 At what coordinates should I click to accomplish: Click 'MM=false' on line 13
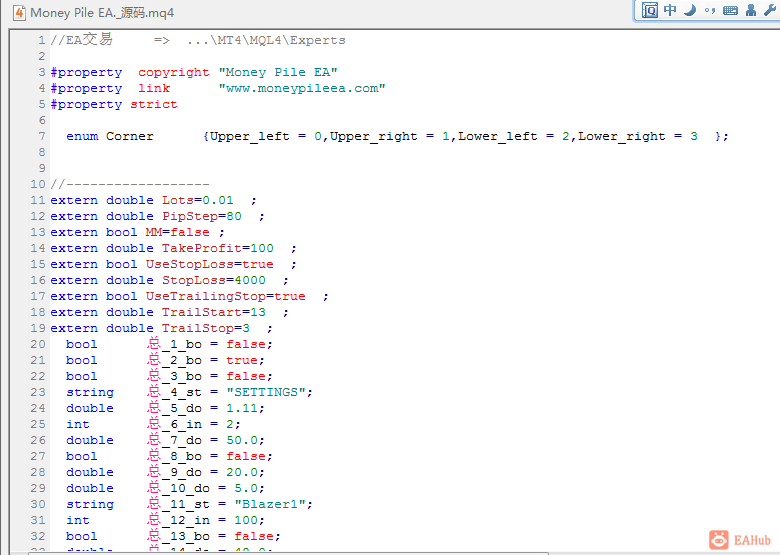[178, 232]
